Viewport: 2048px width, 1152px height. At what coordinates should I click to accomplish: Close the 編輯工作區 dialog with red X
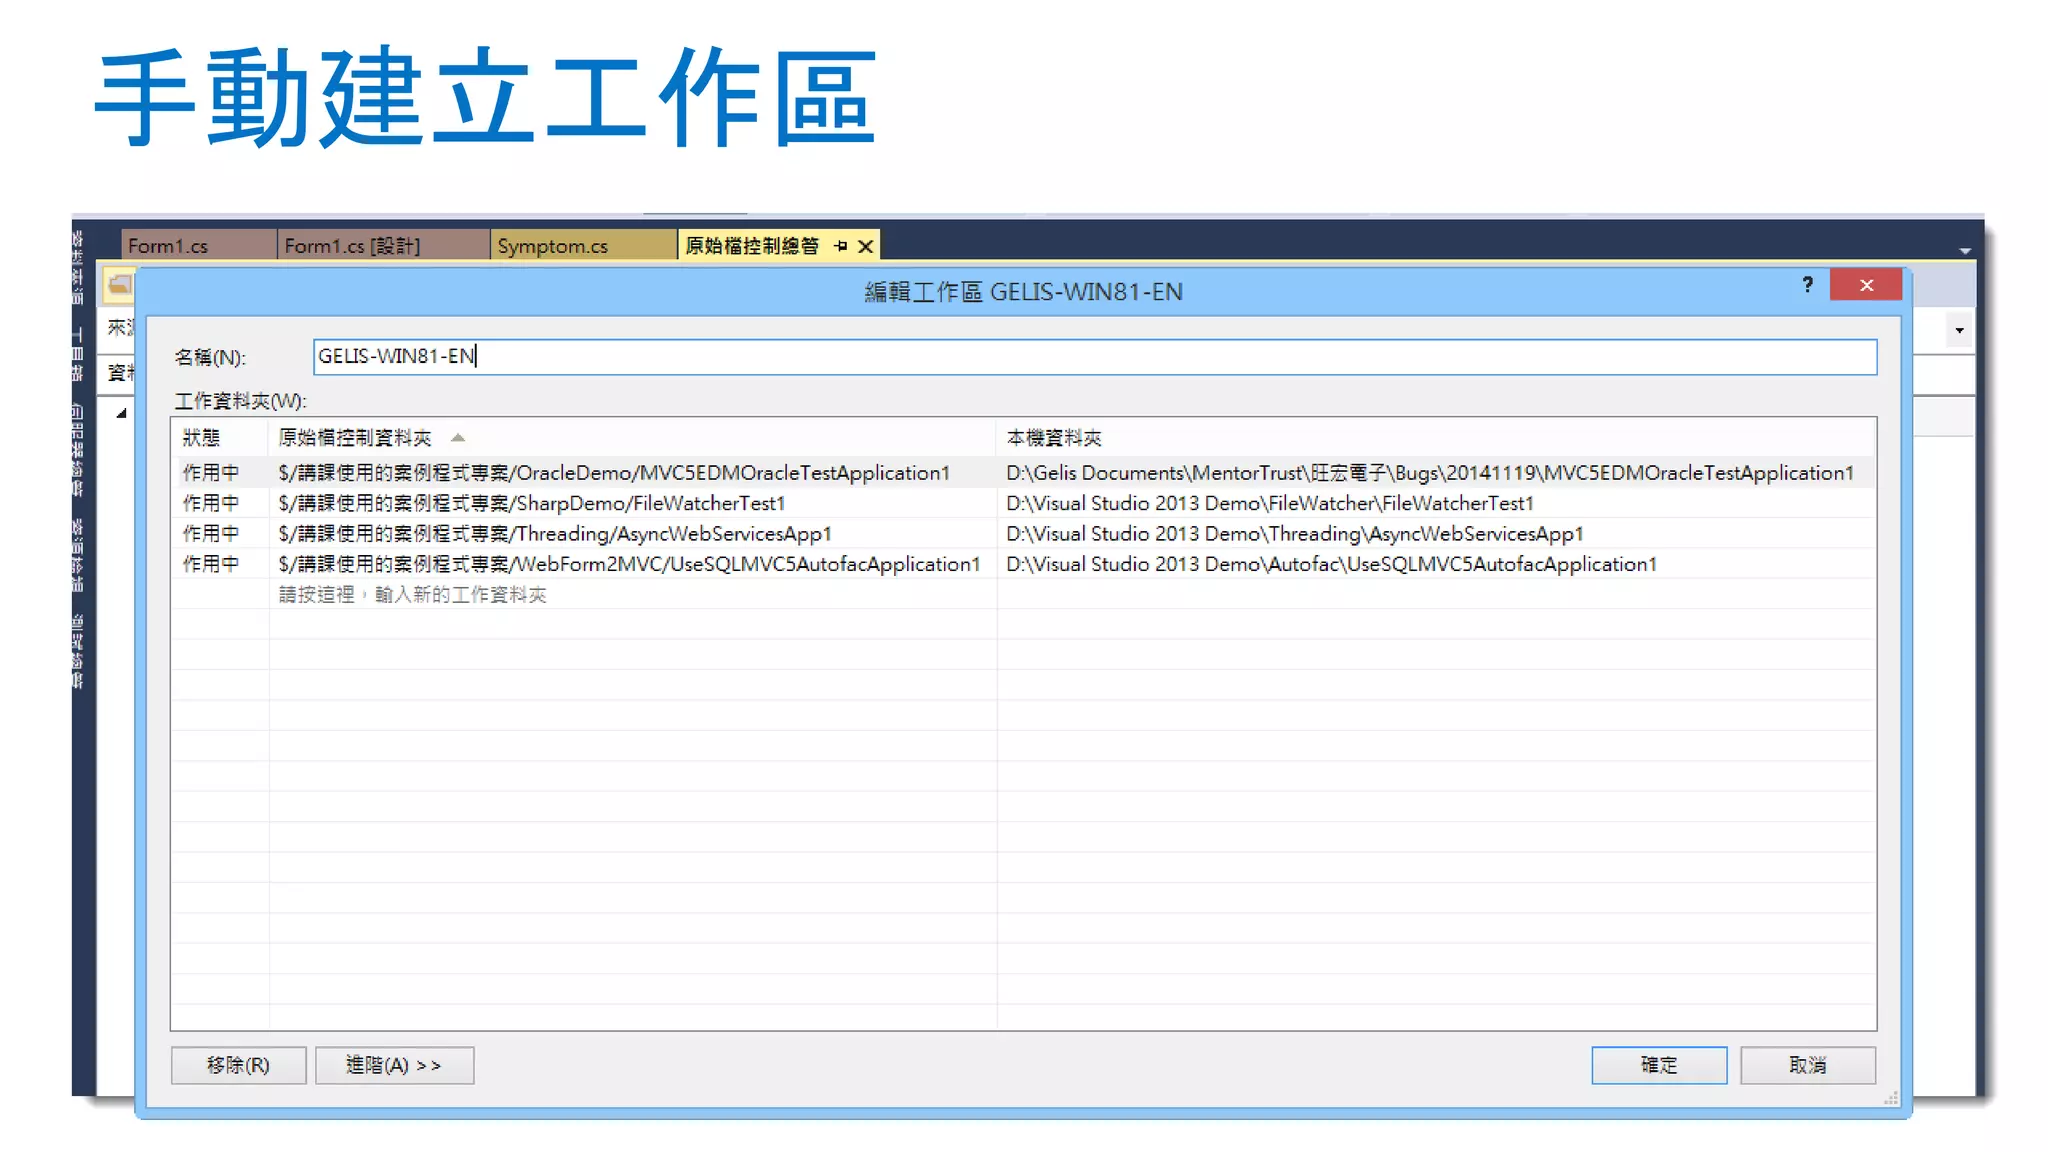click(1866, 285)
